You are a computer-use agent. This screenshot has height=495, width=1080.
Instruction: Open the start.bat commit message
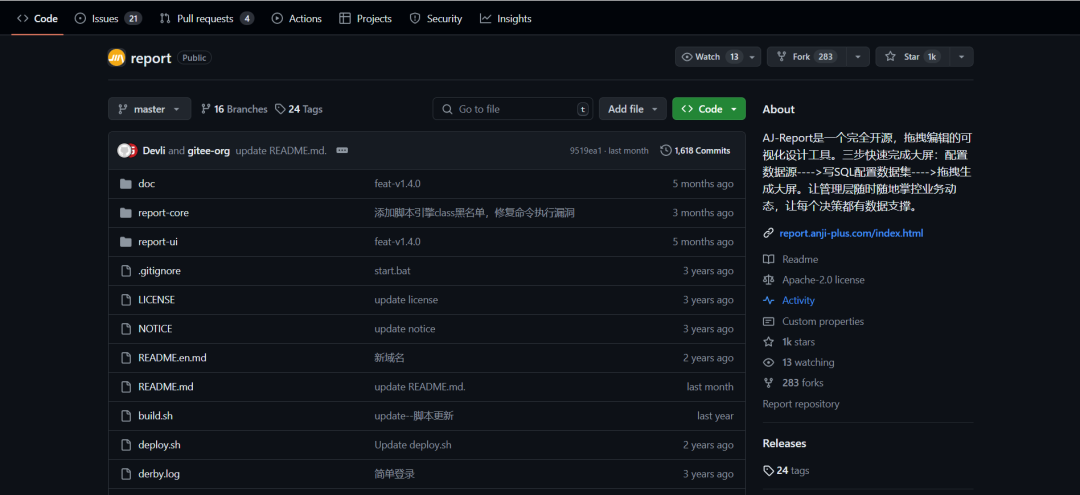point(393,271)
